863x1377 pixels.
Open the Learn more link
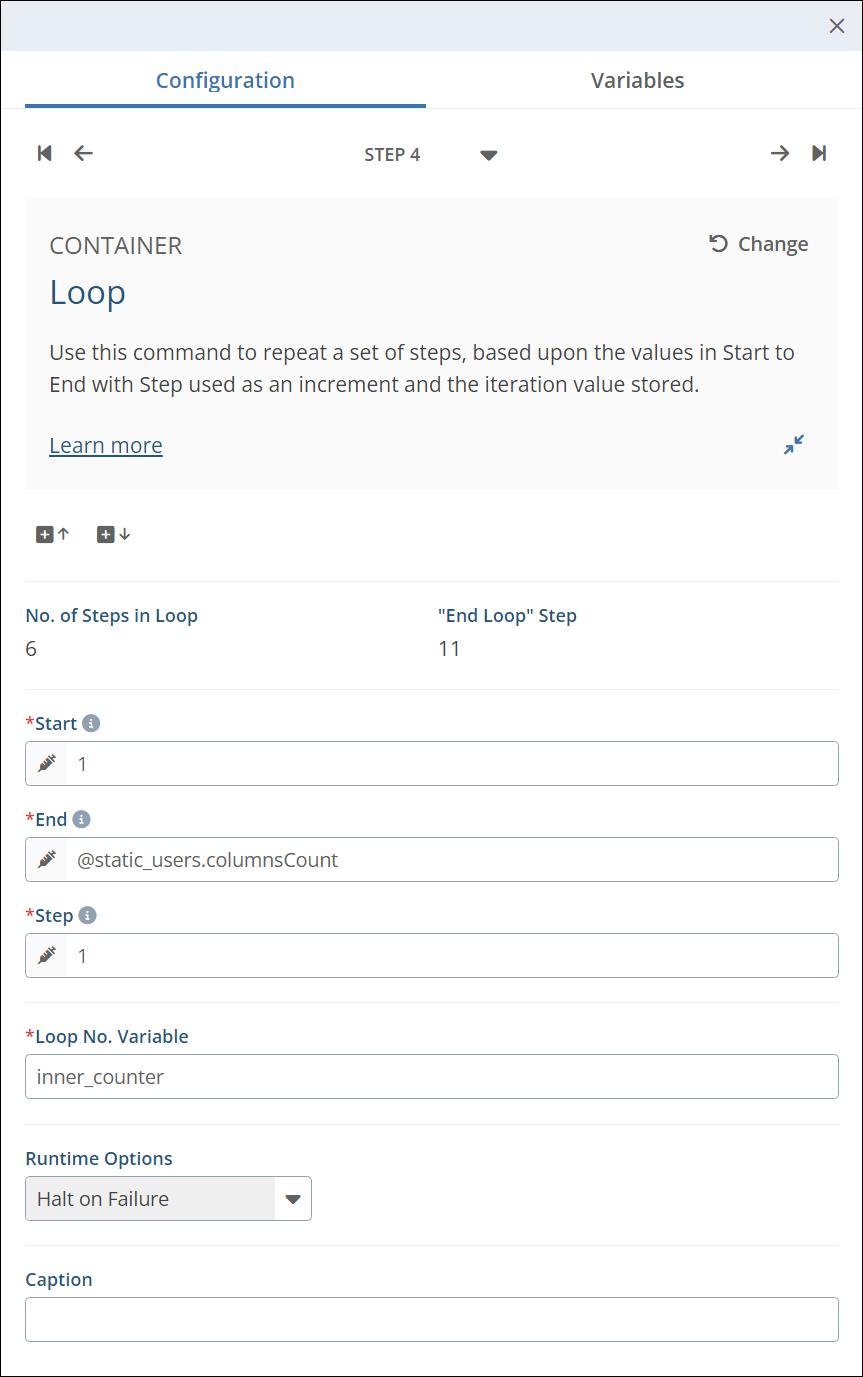pos(106,445)
